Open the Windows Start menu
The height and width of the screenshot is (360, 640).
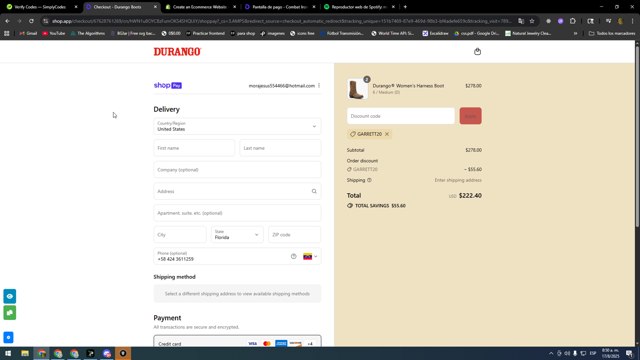pos(8,353)
